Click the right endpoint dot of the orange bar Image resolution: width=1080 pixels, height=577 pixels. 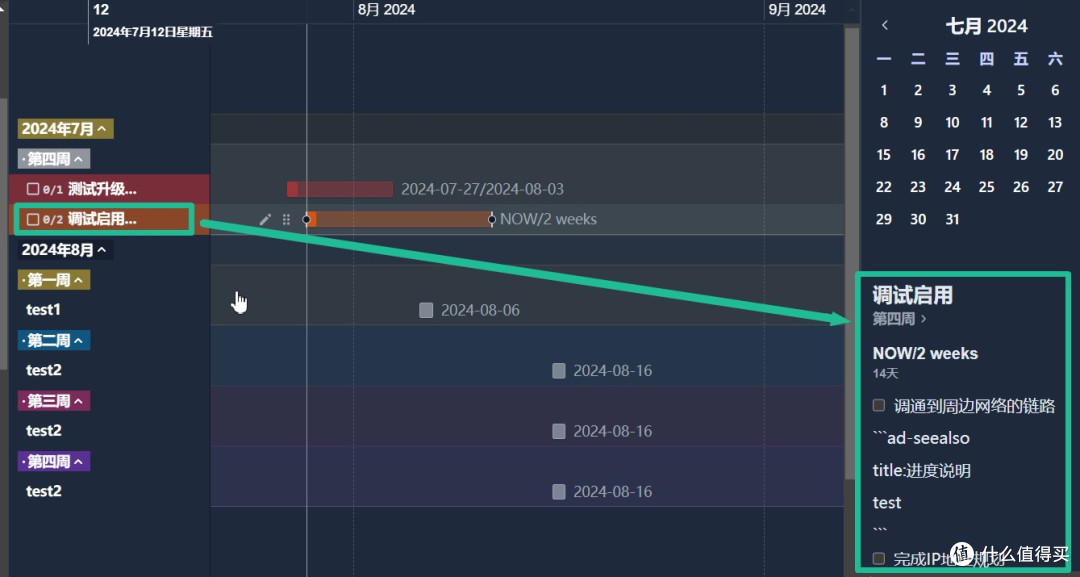(491, 219)
